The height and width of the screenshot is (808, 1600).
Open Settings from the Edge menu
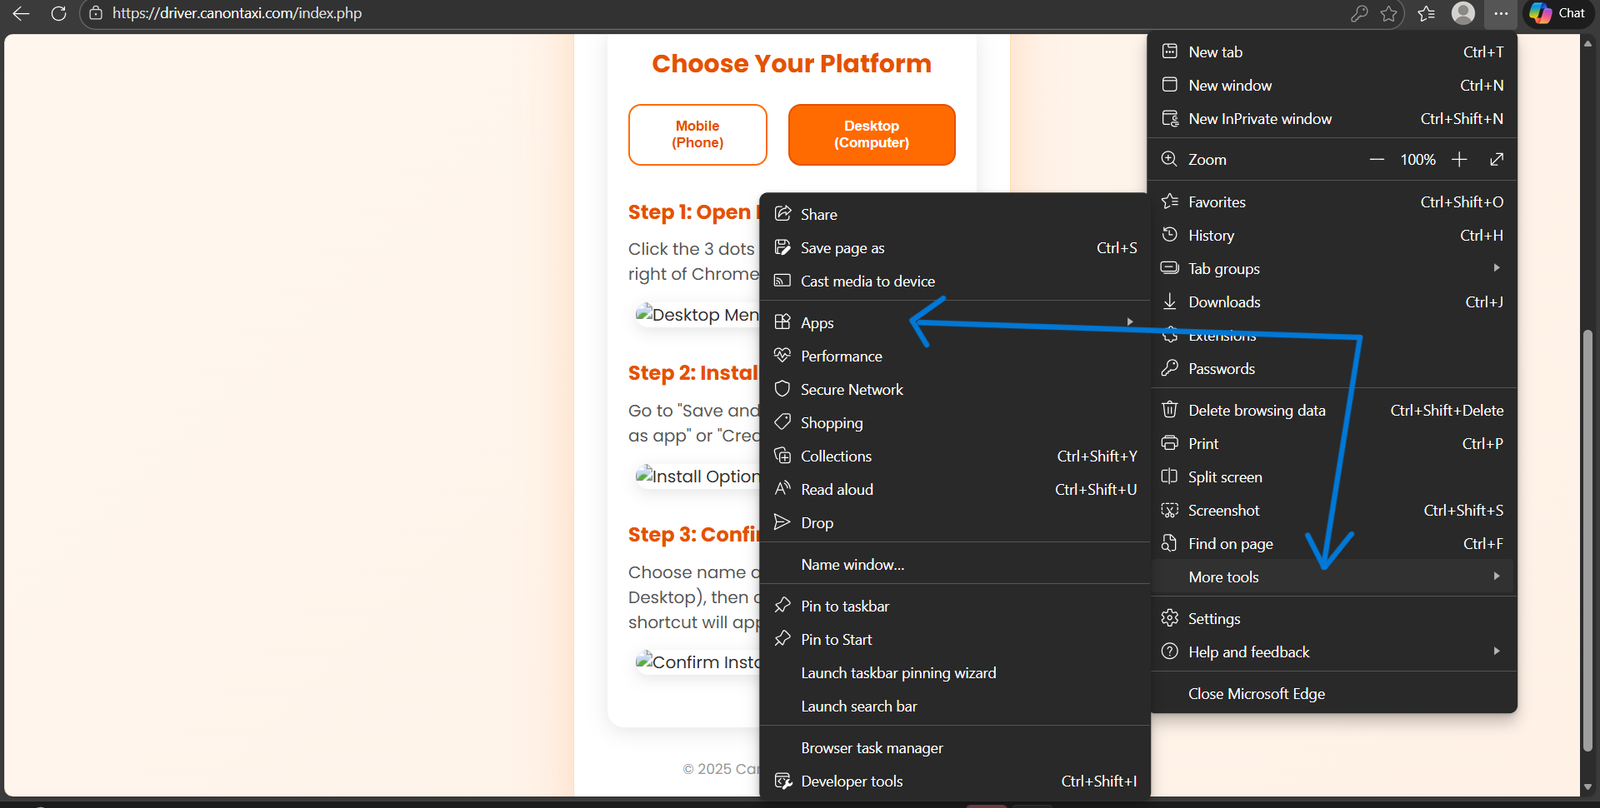point(1333,619)
